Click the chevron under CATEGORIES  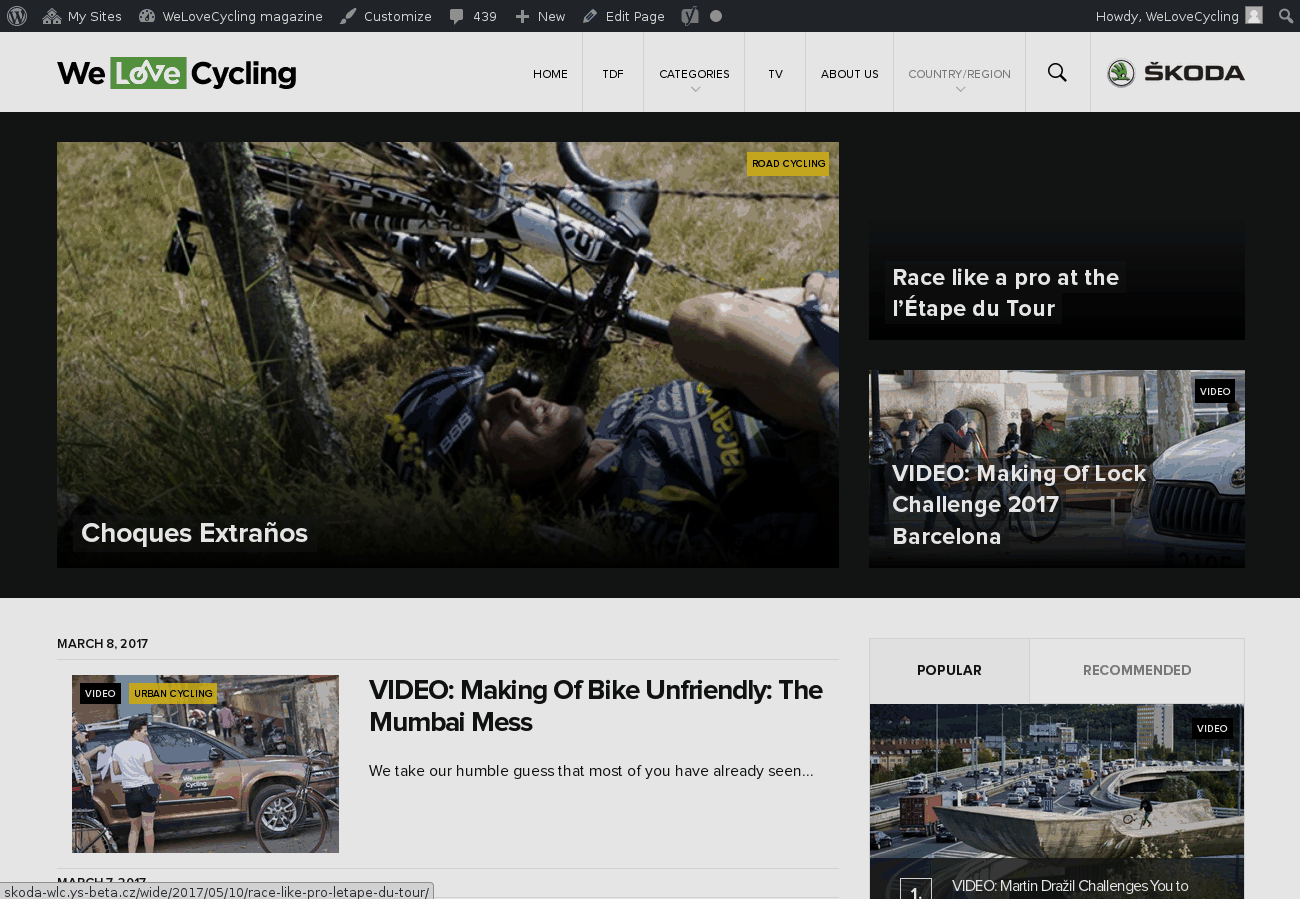pos(695,90)
